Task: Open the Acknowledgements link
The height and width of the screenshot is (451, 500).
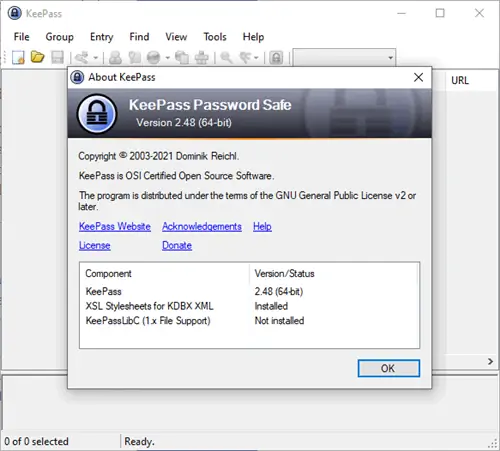Action: [202, 226]
